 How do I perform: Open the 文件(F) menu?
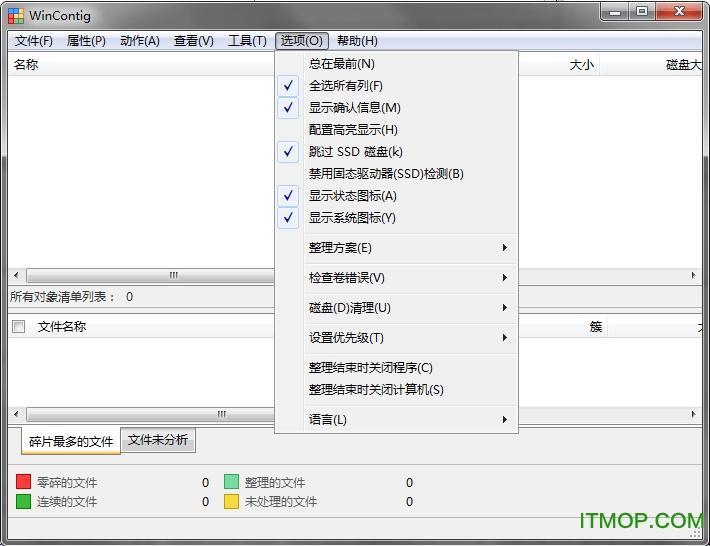(x=34, y=41)
